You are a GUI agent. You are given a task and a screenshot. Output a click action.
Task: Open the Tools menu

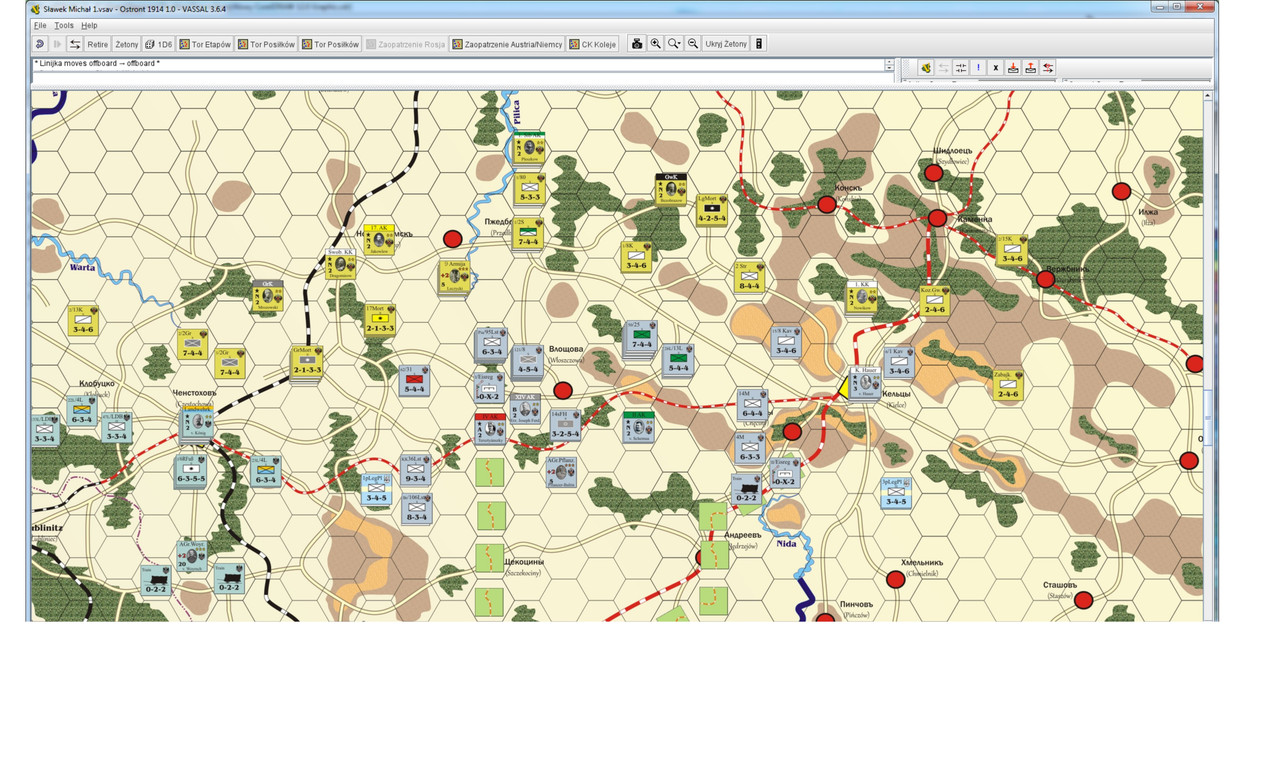(64, 25)
